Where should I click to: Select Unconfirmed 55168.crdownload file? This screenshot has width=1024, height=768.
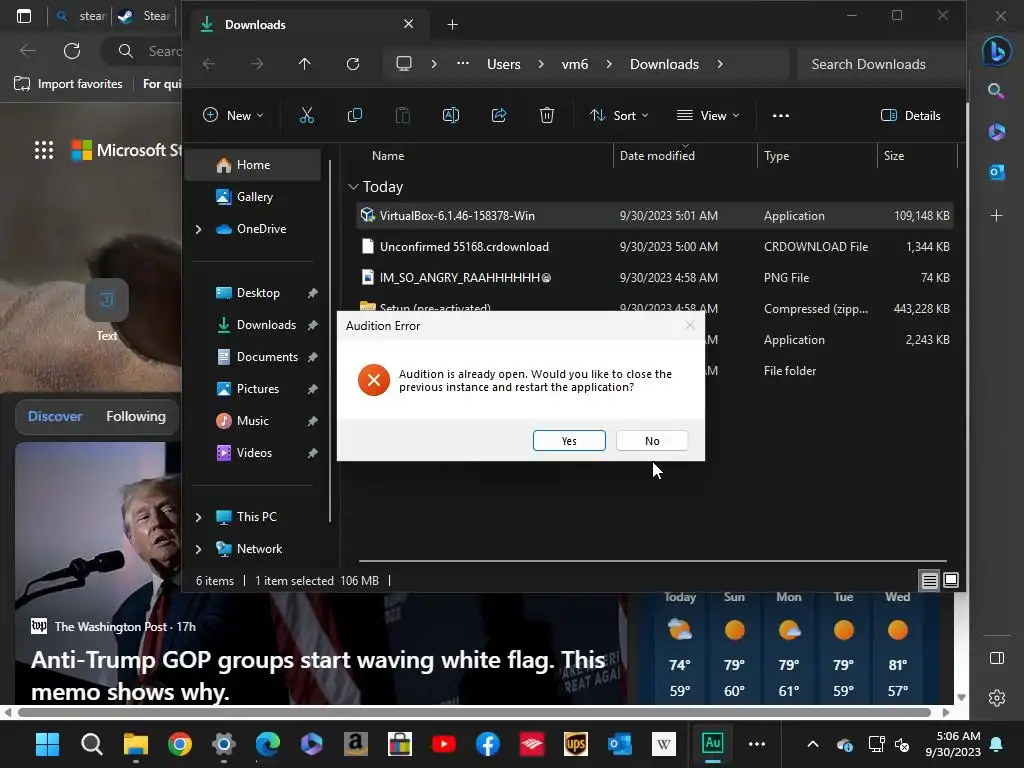(655, 247)
